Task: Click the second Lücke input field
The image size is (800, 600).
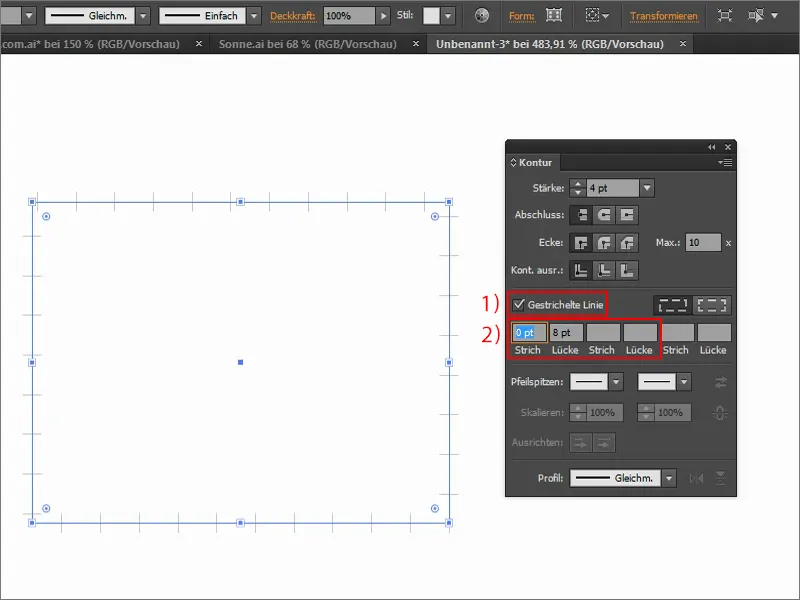Action: pos(640,333)
